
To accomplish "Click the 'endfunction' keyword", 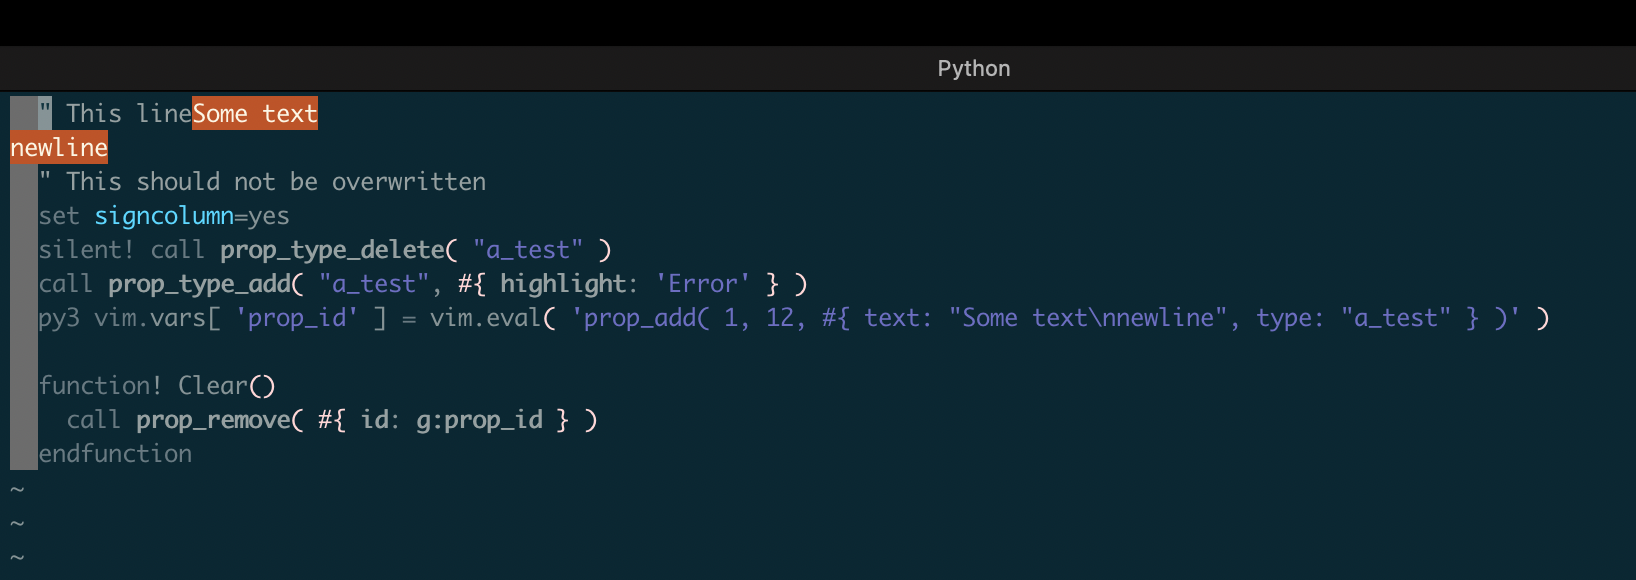I will pos(115,454).
